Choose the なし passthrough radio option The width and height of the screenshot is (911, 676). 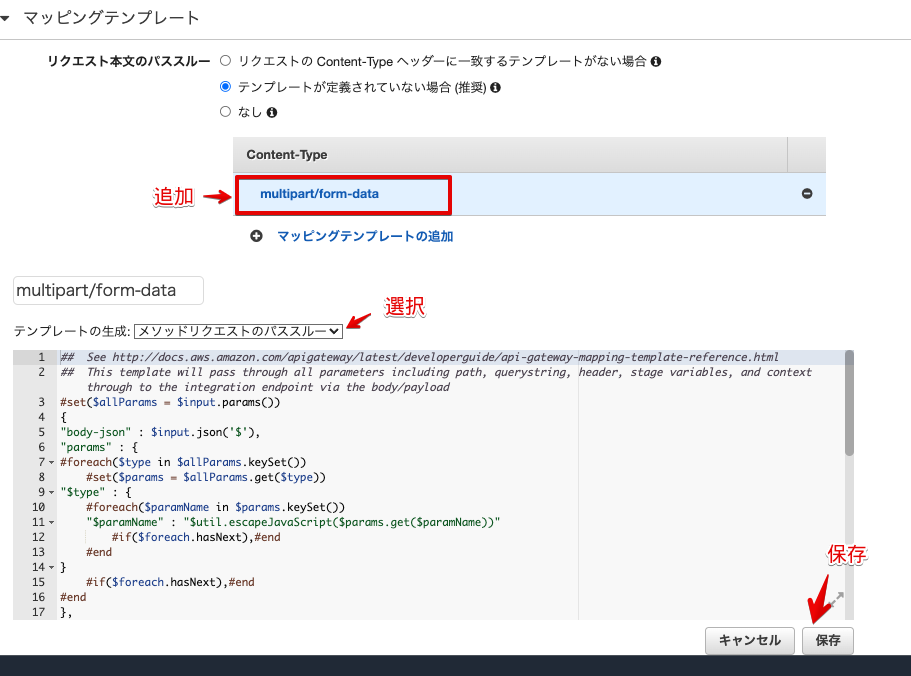click(x=226, y=111)
